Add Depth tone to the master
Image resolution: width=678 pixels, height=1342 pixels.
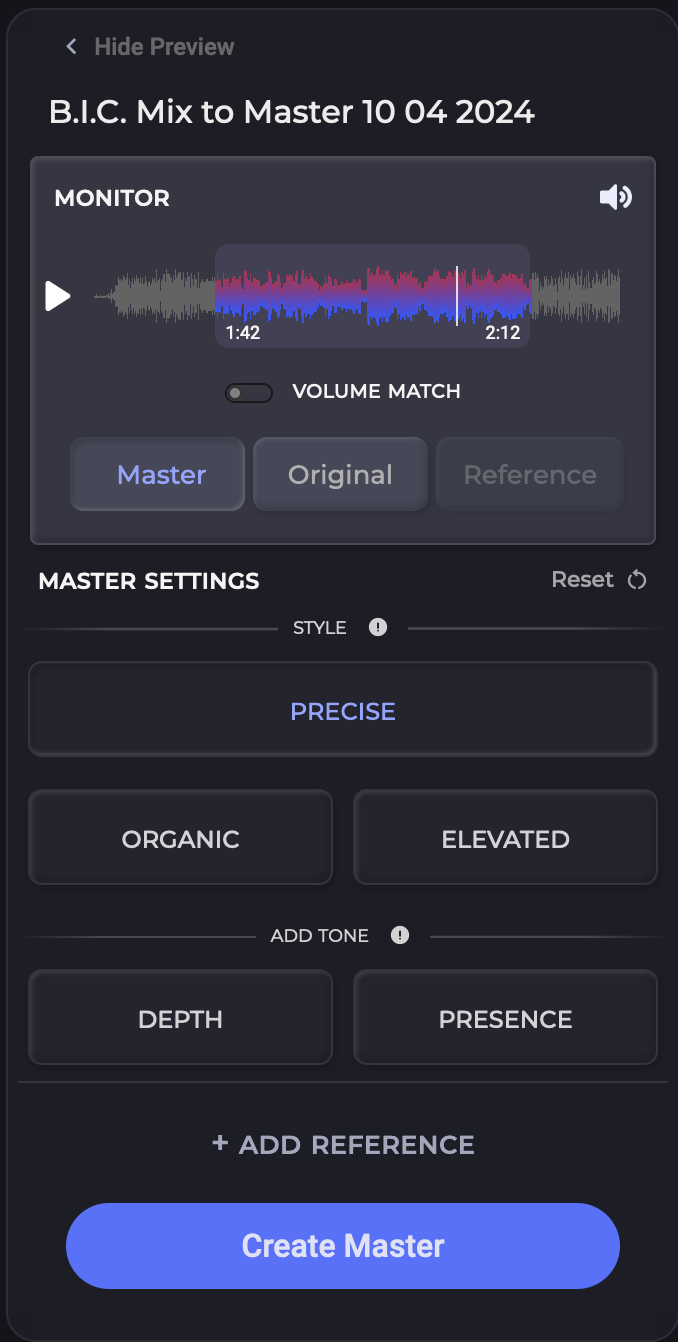click(180, 1018)
